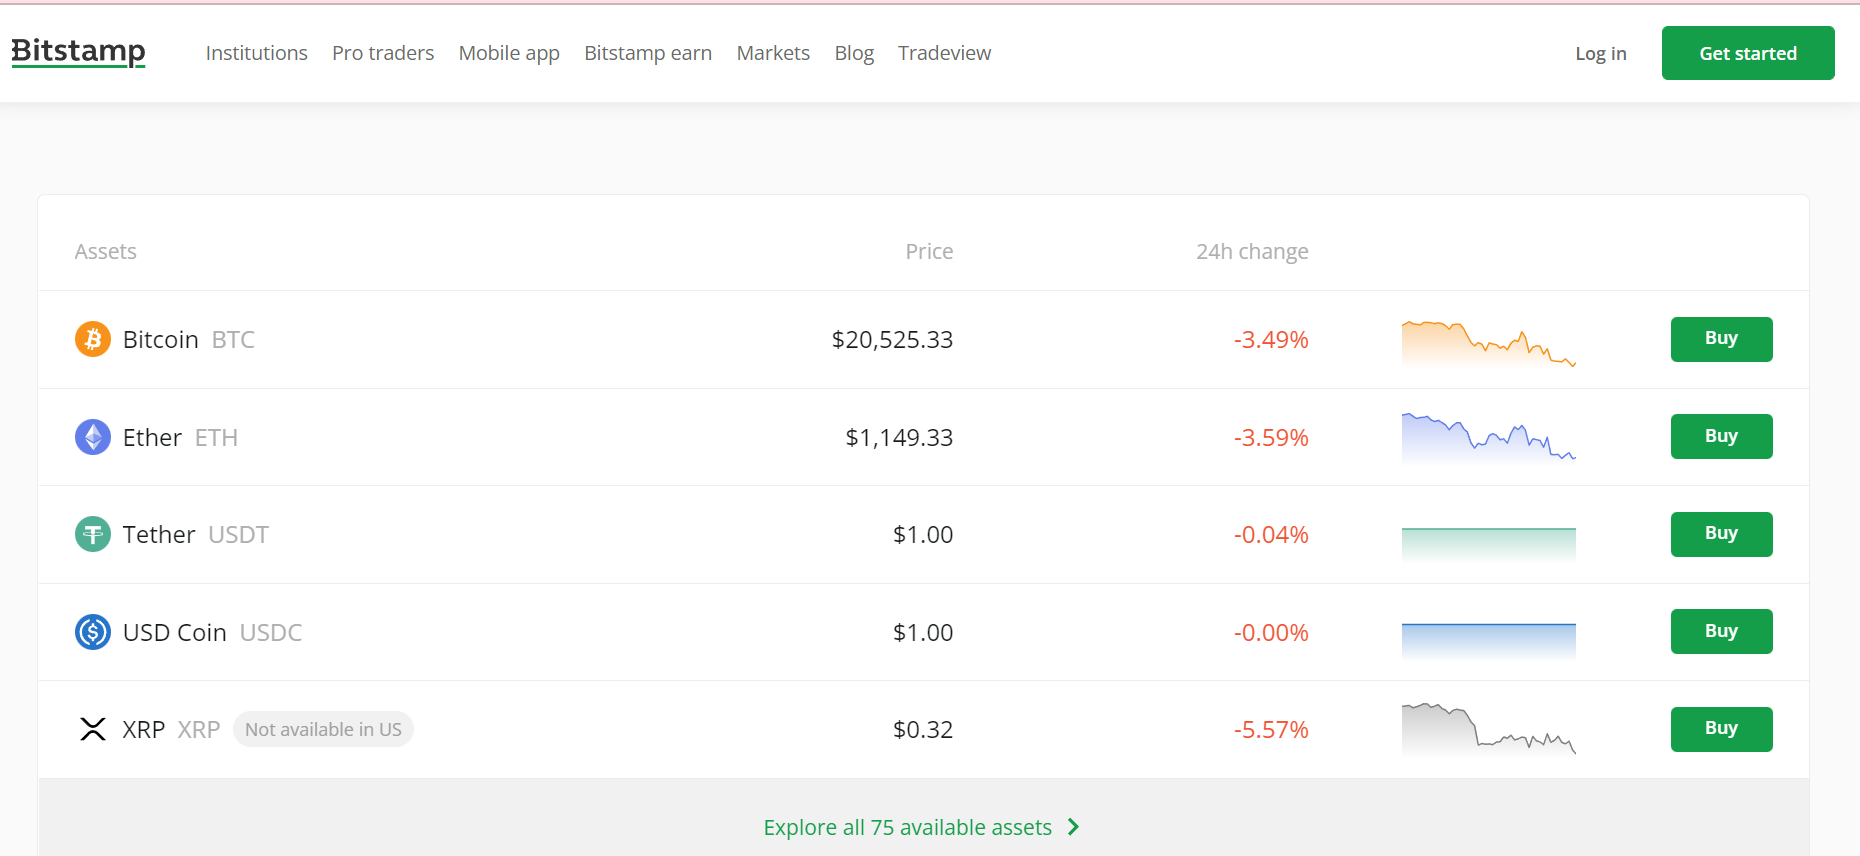Click the -3.59% Ether change value
1860x856 pixels.
[x=1271, y=438]
